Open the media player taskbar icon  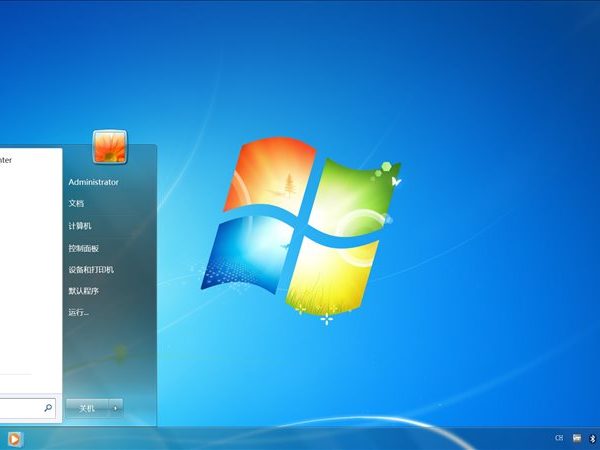[14, 439]
